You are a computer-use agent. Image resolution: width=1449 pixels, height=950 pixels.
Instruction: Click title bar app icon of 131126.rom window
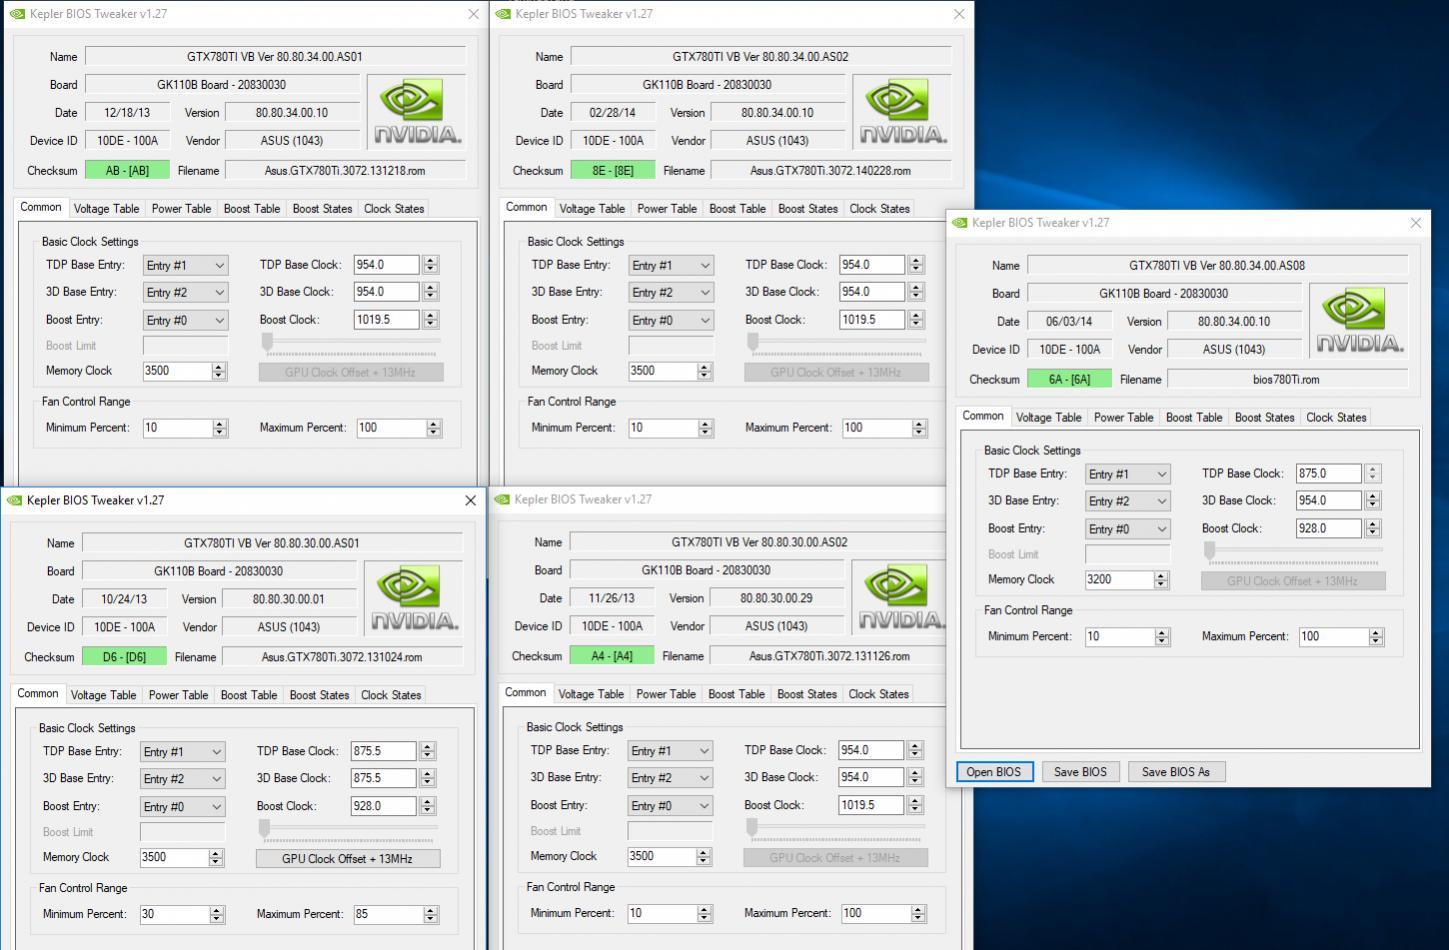502,499
